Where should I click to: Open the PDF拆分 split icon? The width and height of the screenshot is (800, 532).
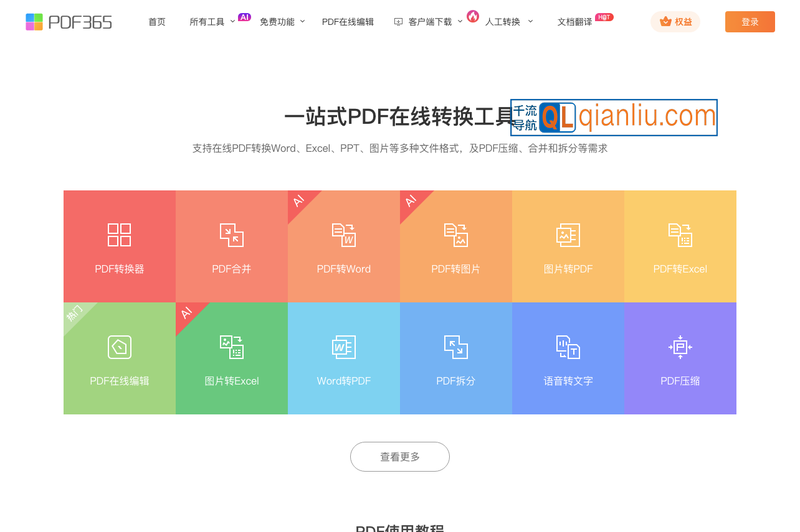[x=456, y=347]
